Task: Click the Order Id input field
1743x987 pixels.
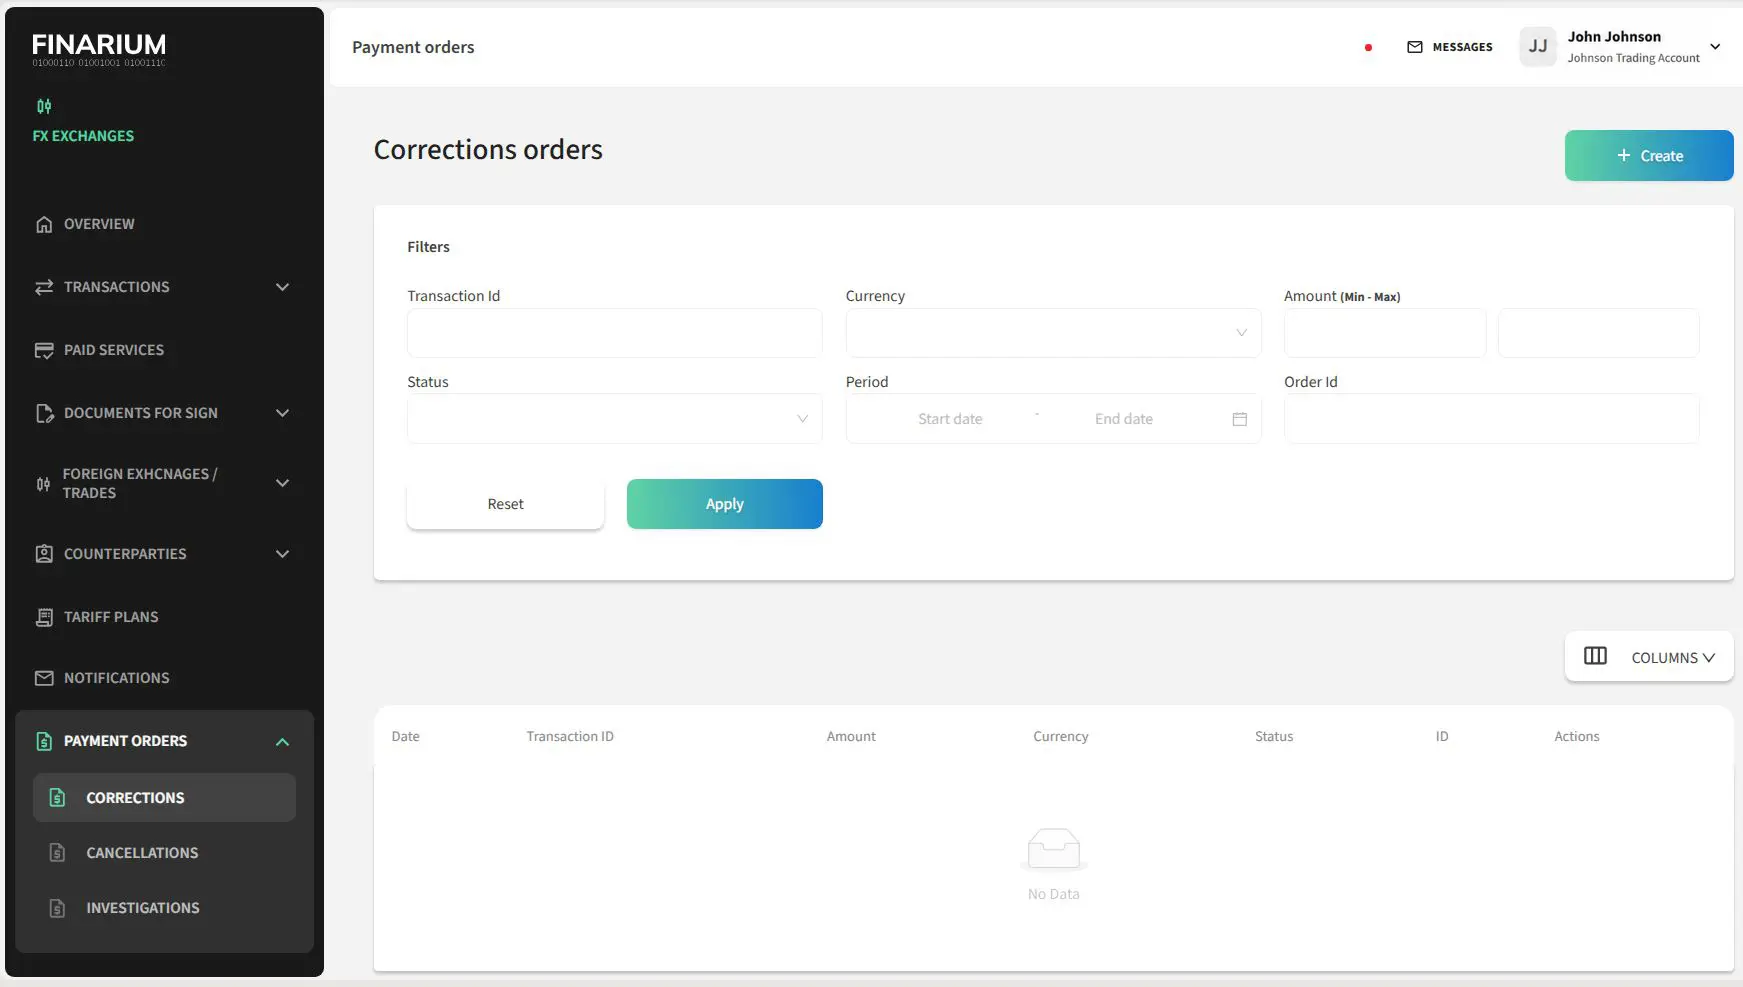Action: 1491,419
